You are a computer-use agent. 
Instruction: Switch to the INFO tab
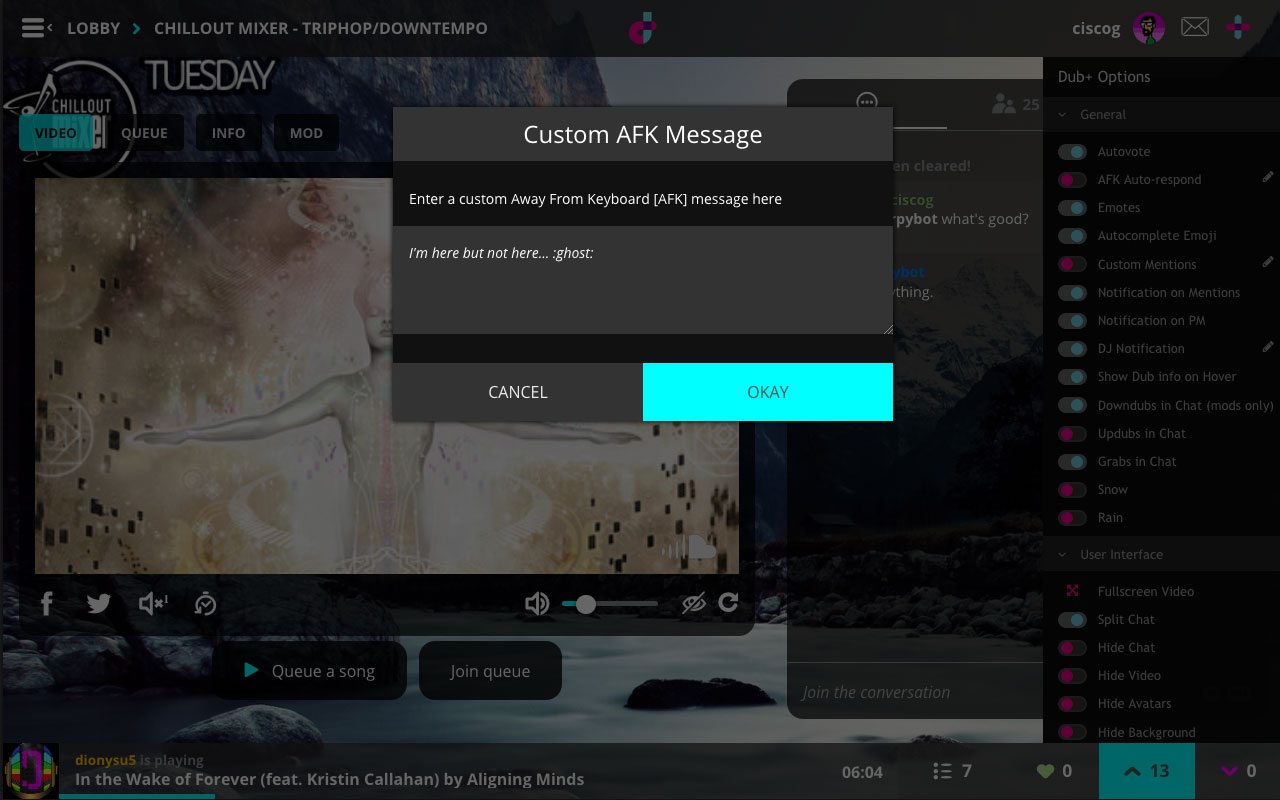[x=228, y=133]
